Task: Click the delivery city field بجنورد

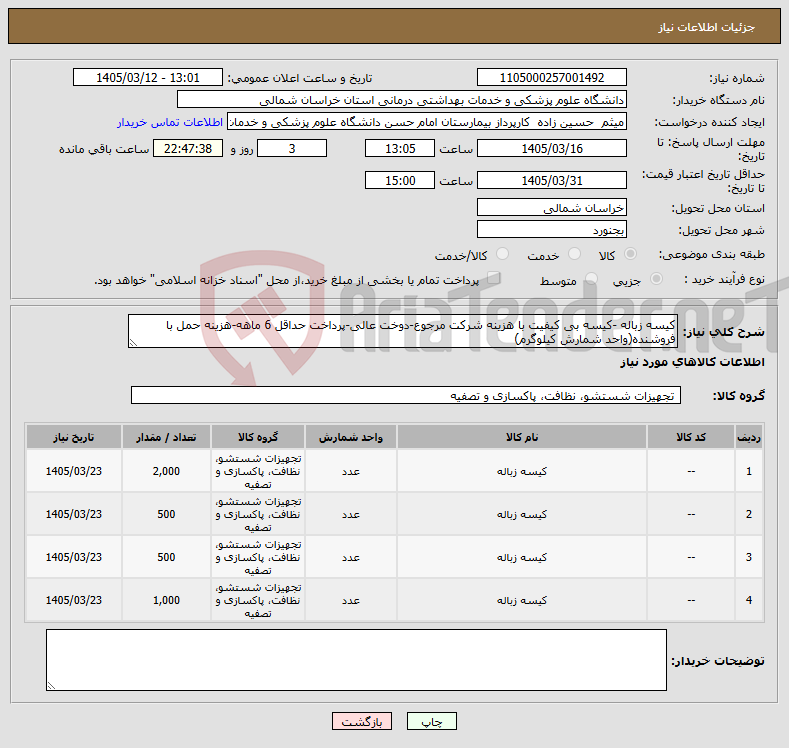Action: [x=551, y=229]
